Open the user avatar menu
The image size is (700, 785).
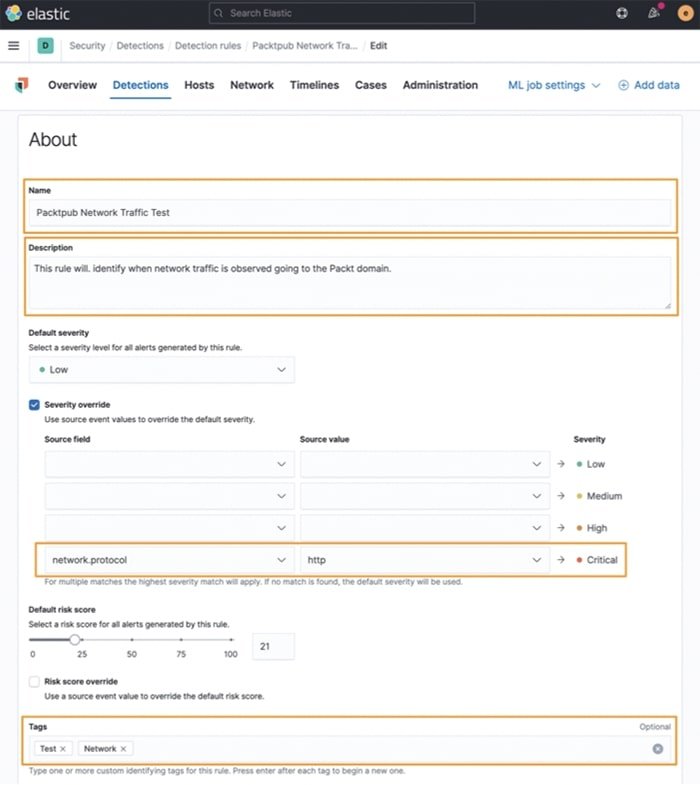685,14
